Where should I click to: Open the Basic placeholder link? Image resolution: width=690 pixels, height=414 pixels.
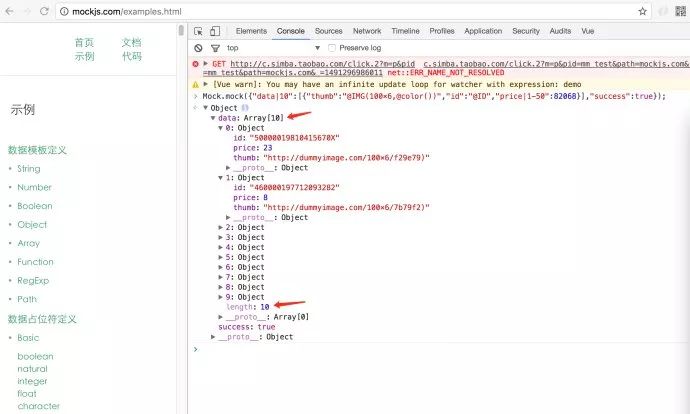(x=28, y=337)
